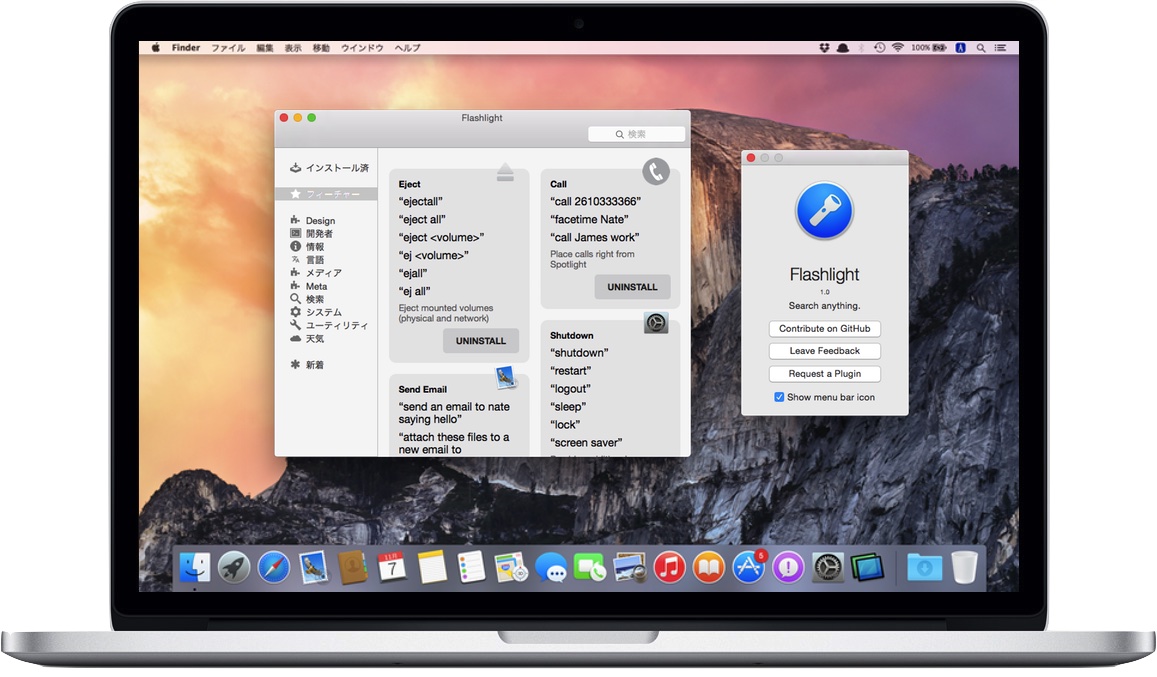Click the Time Machine menu bar icon
This screenshot has width=1157, height=677.
tap(880, 48)
